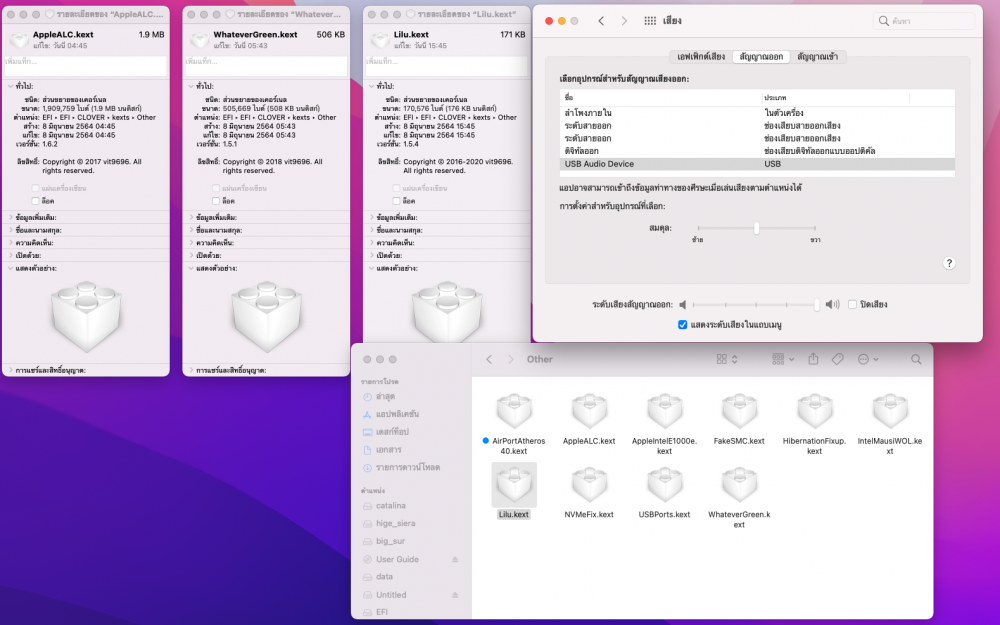Click low volume speaker icon
The image size is (1000, 625).
point(682,305)
